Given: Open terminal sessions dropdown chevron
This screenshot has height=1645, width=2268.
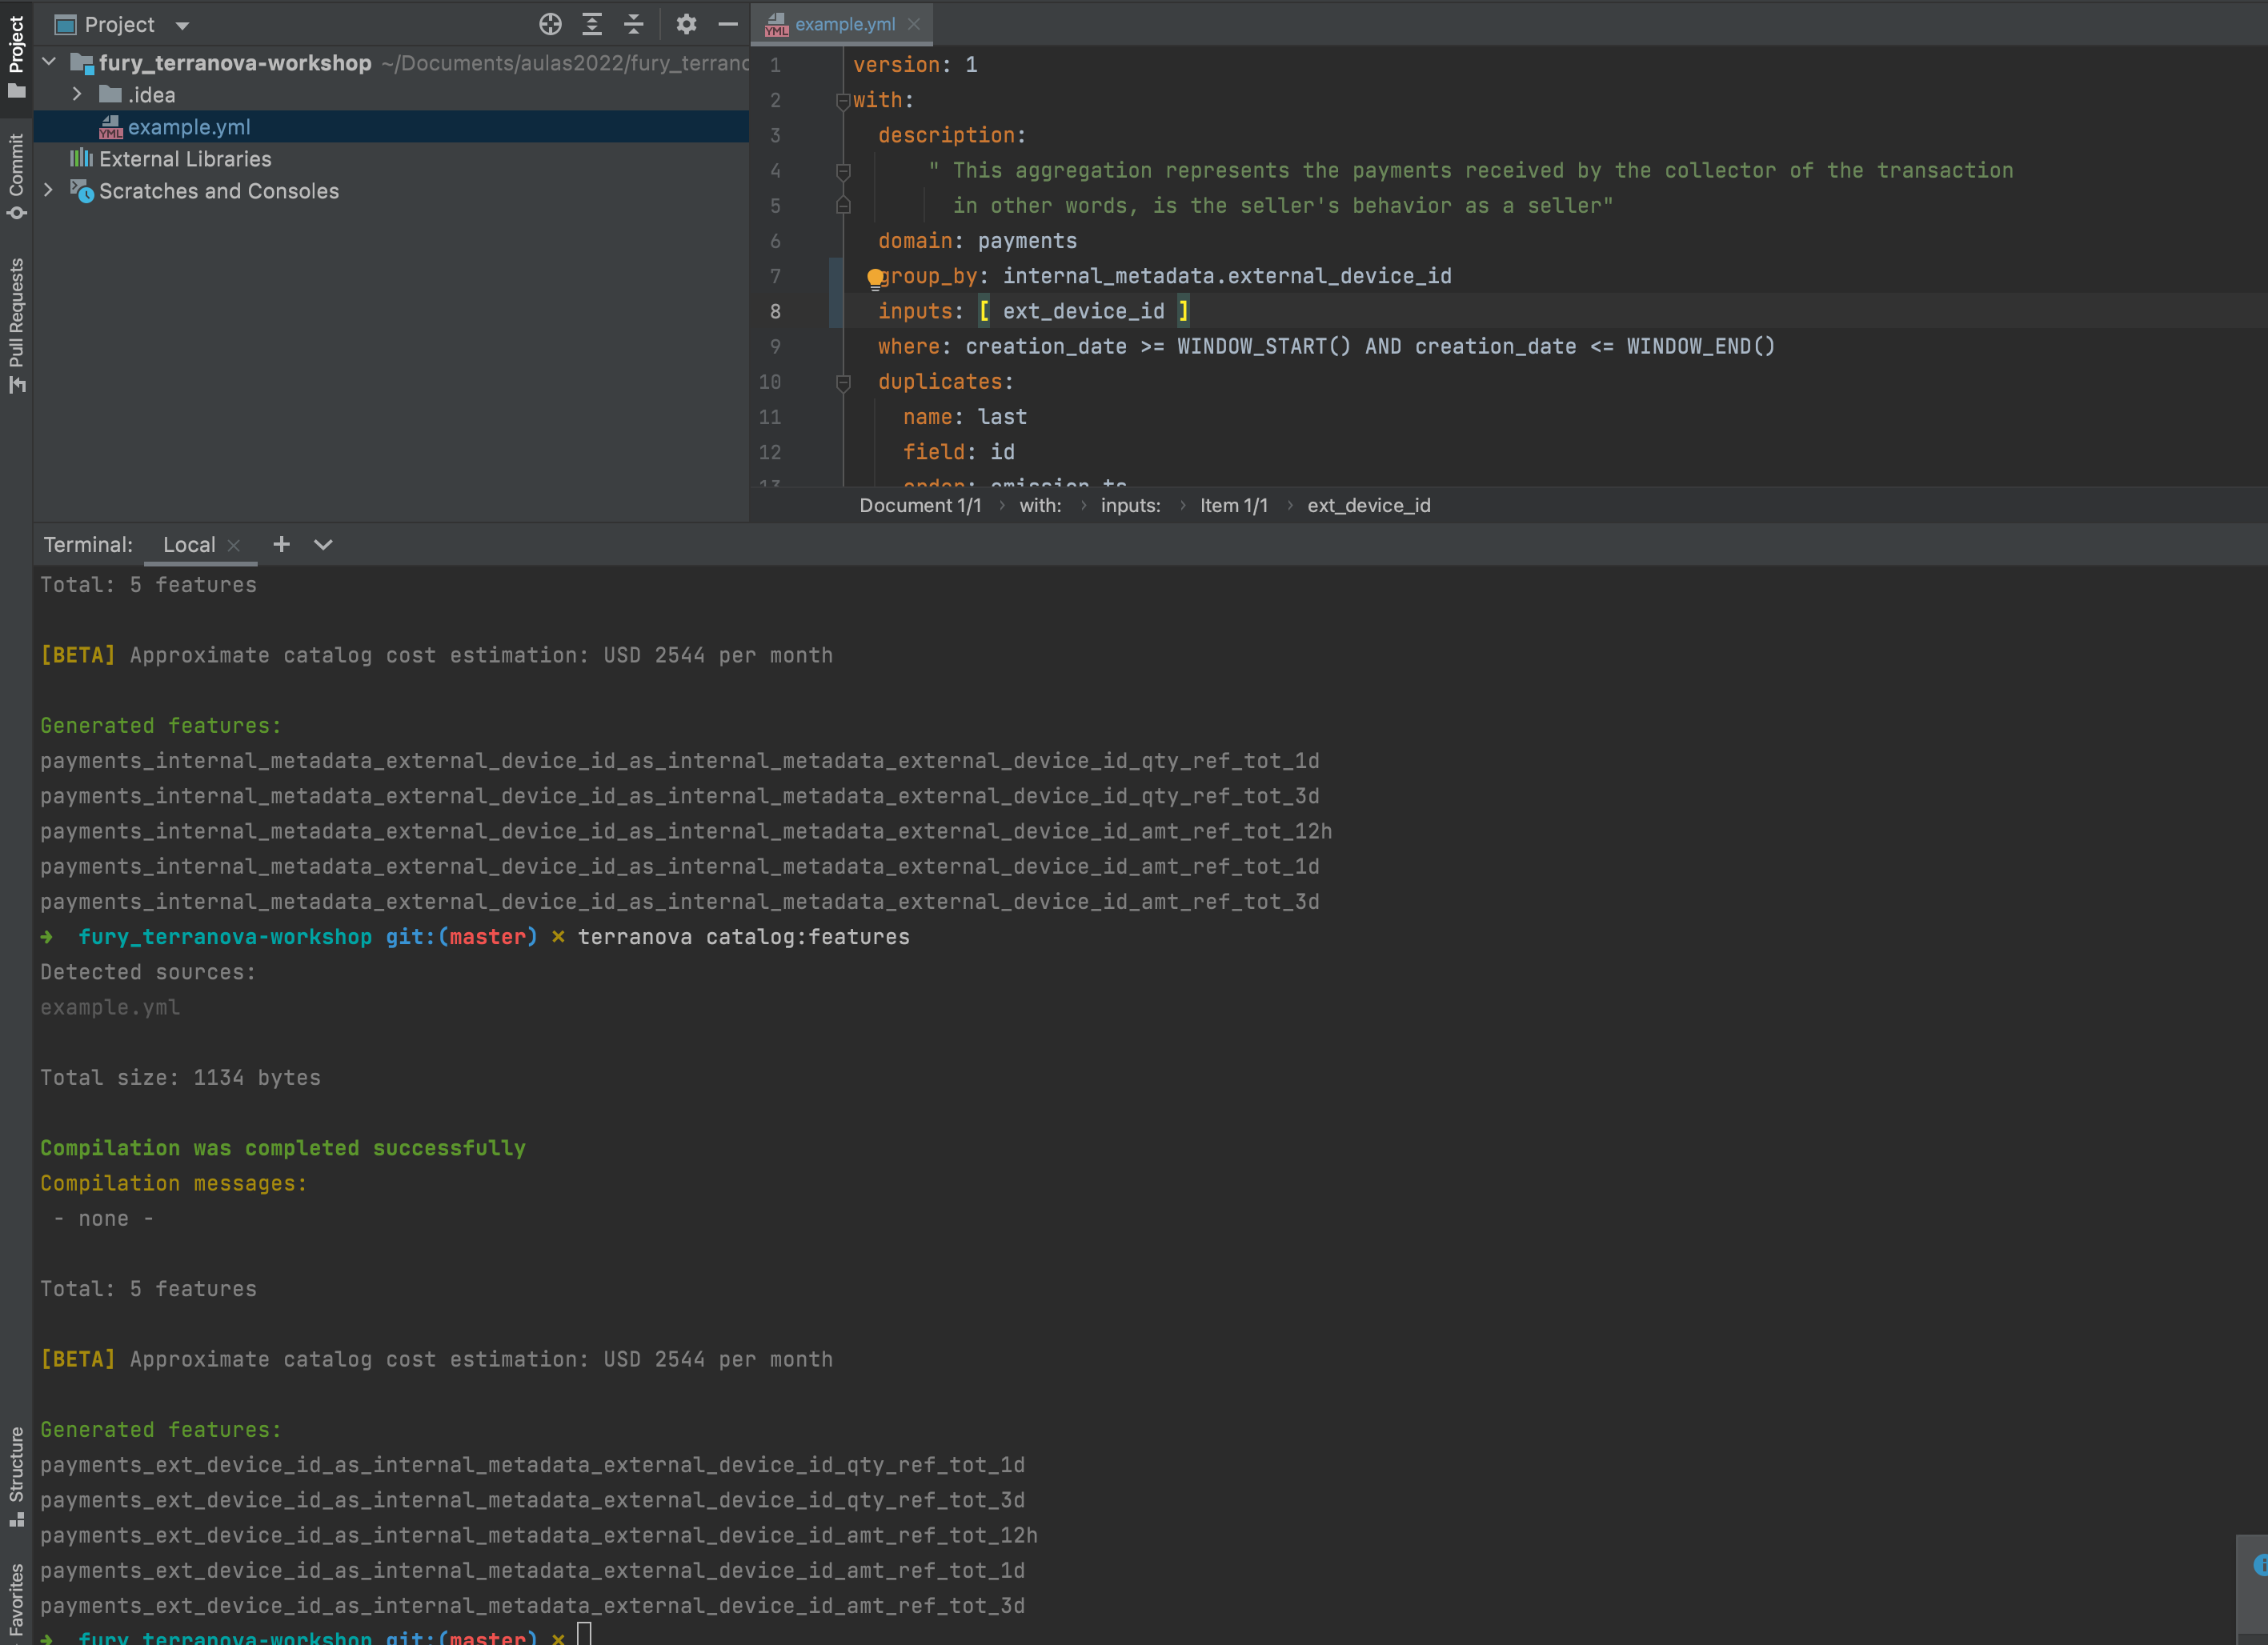Looking at the screenshot, I should (323, 544).
